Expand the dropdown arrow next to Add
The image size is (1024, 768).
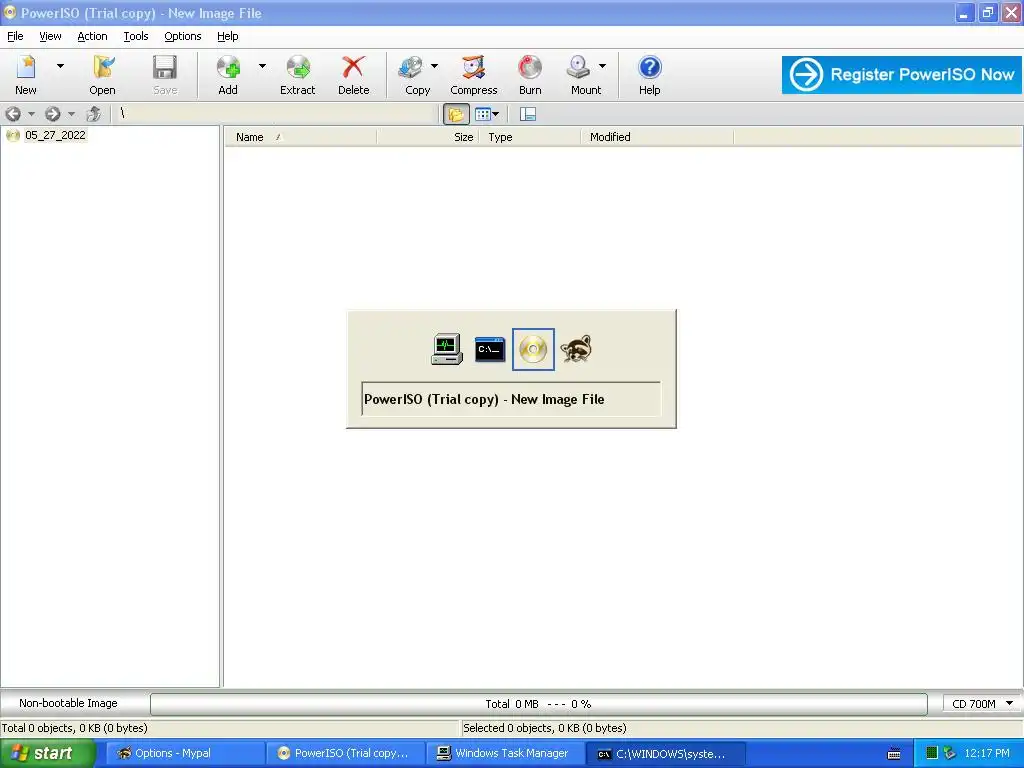click(x=262, y=66)
